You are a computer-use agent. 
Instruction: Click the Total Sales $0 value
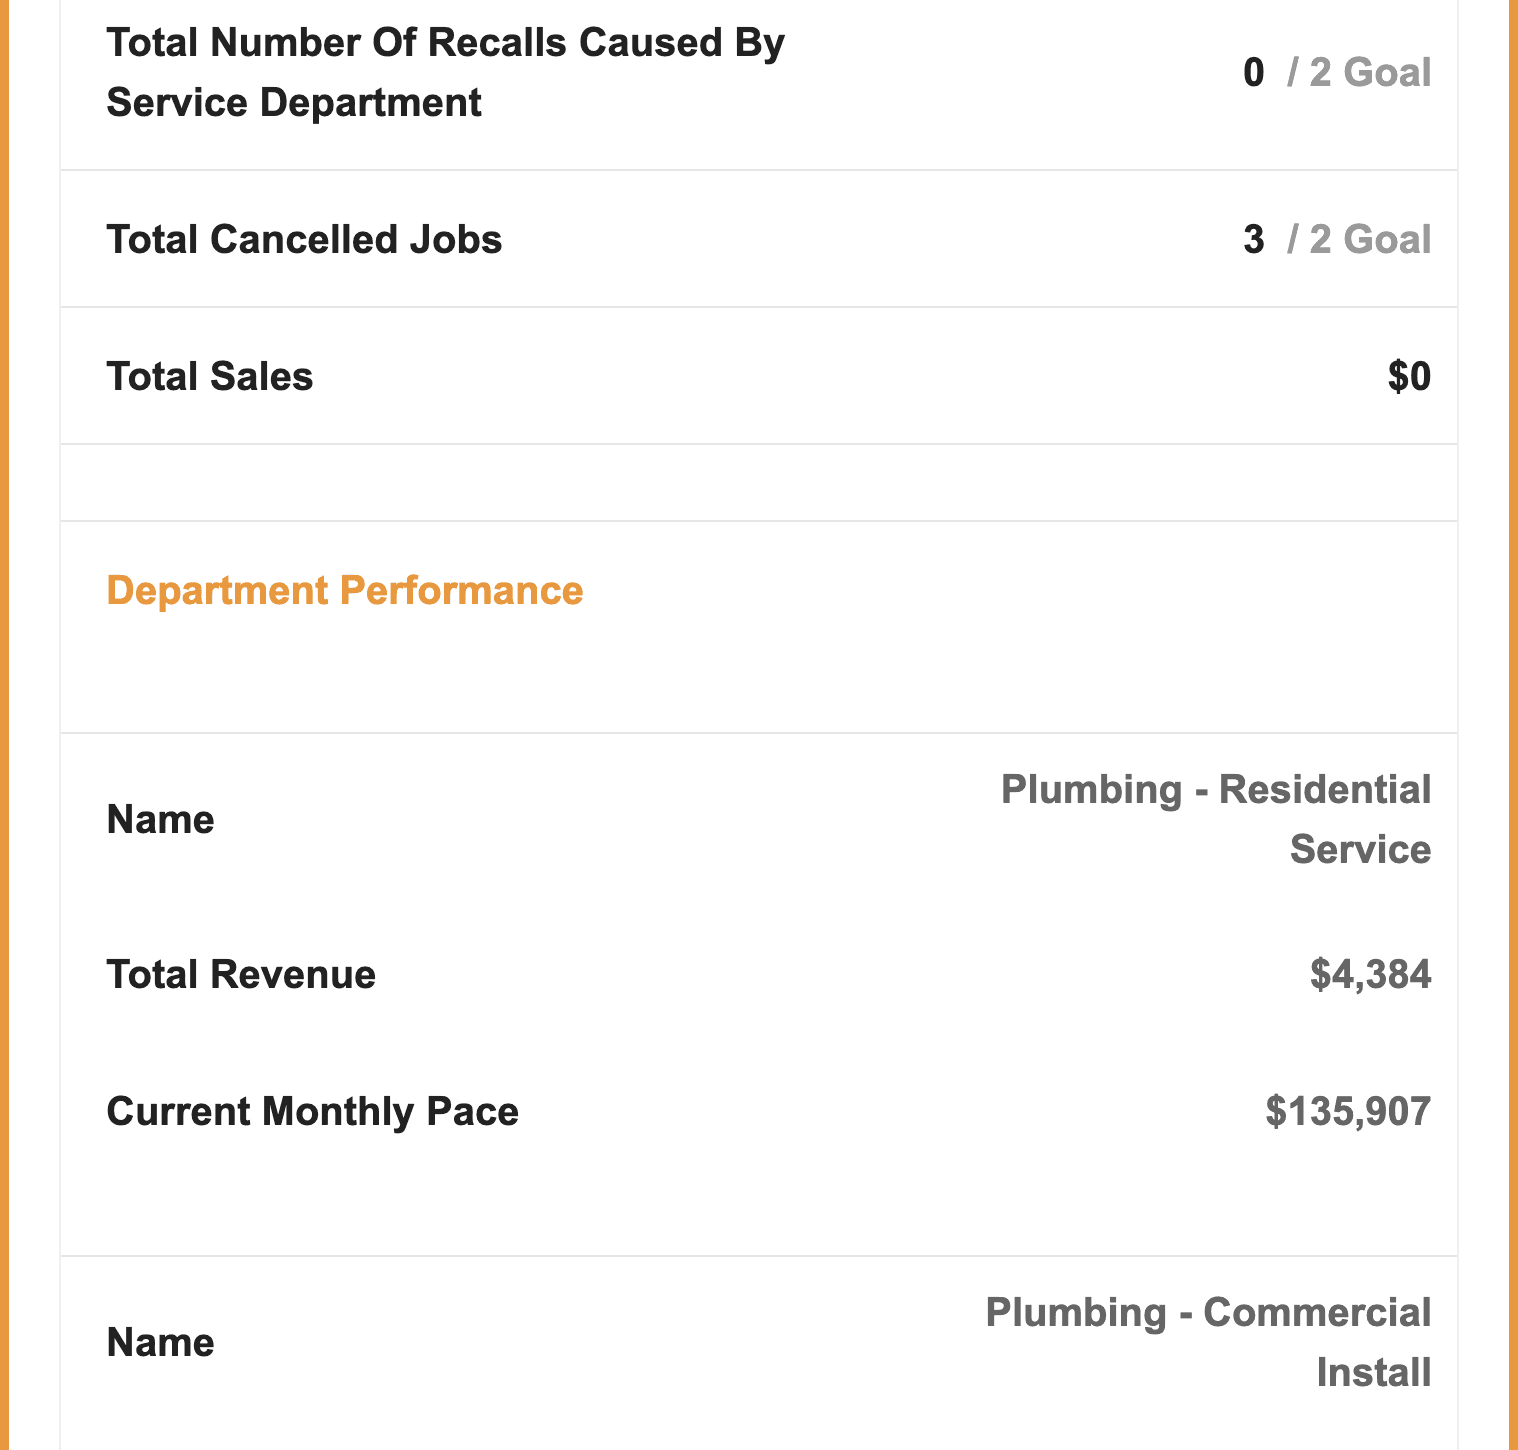coord(1409,377)
